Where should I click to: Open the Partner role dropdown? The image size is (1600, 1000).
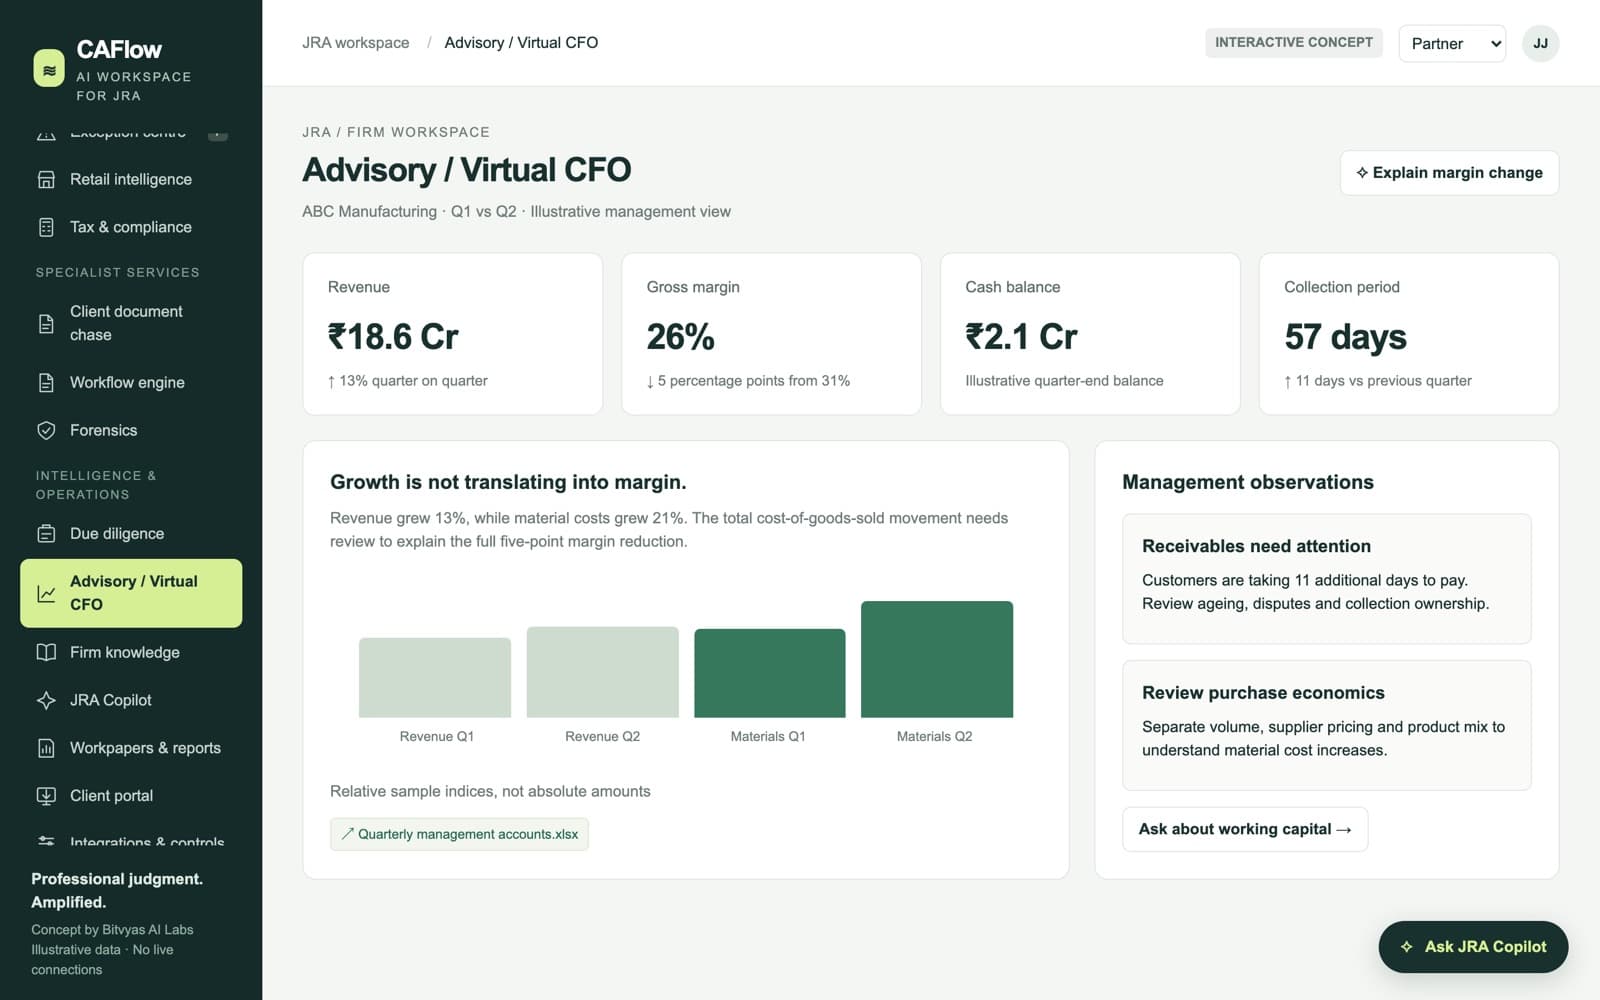1452,44
